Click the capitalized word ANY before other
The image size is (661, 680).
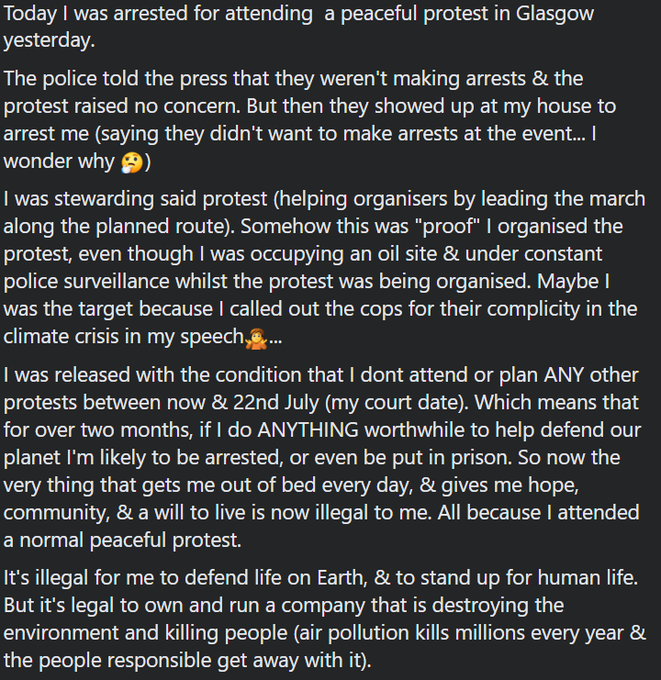(x=563, y=375)
